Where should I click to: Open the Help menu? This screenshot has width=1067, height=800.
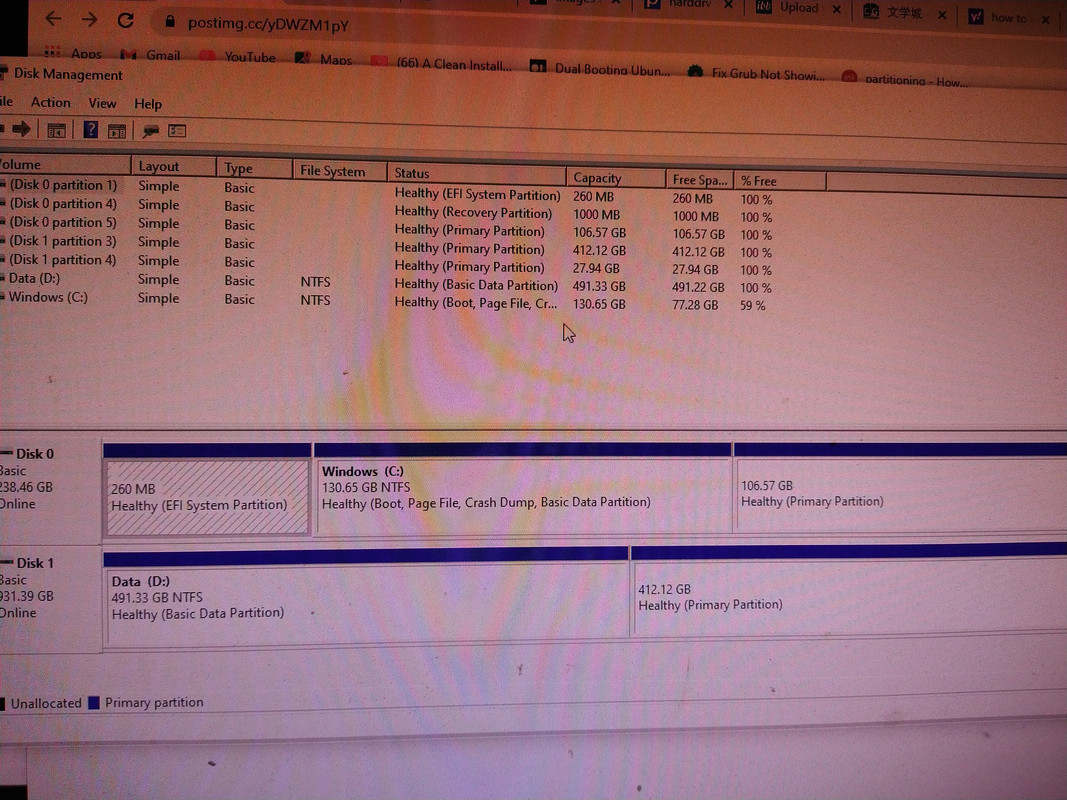[148, 103]
